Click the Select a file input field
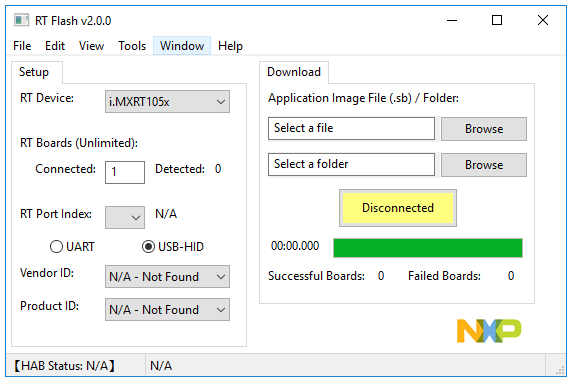This screenshot has width=573, height=381. 351,129
